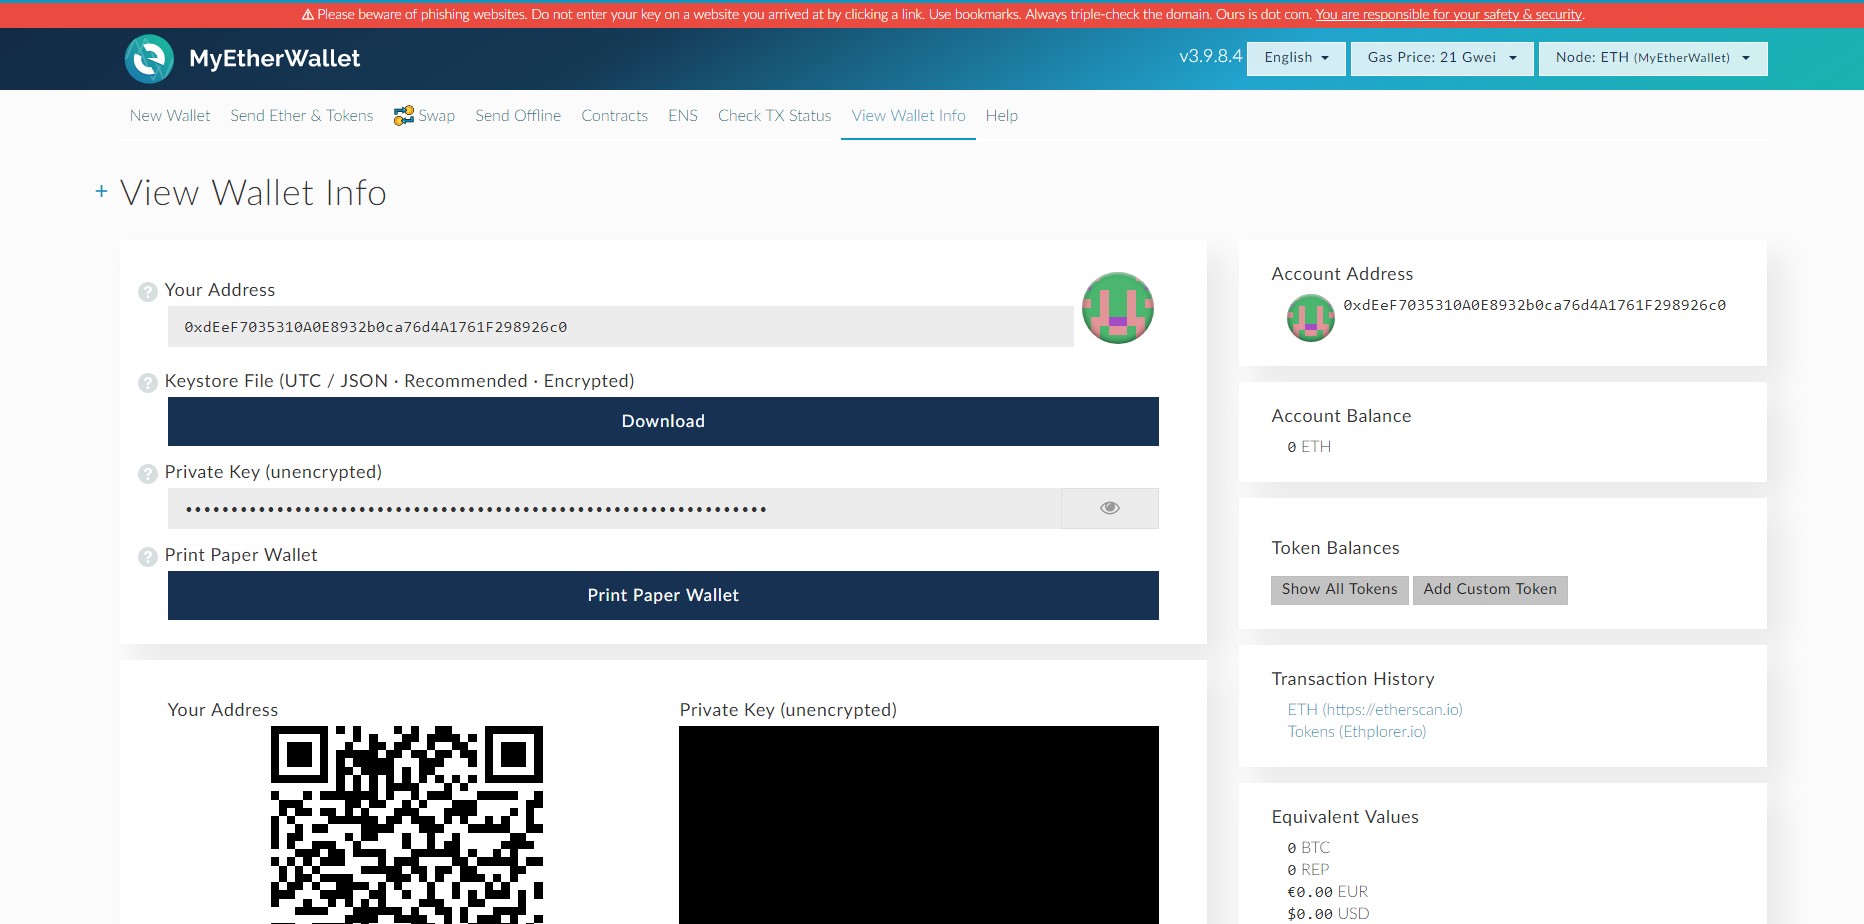This screenshot has width=1864, height=924.
Task: Switch to the Send Offline tab
Action: click(518, 116)
